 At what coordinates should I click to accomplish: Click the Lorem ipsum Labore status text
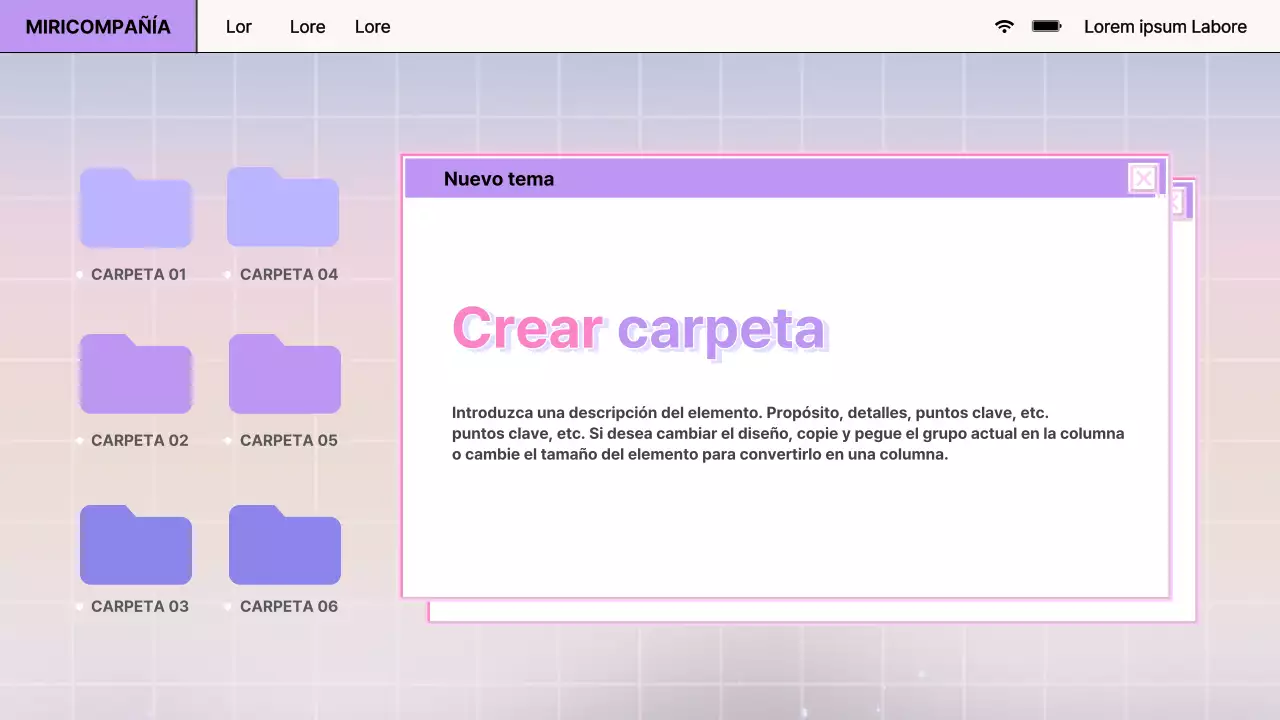coord(1165,27)
